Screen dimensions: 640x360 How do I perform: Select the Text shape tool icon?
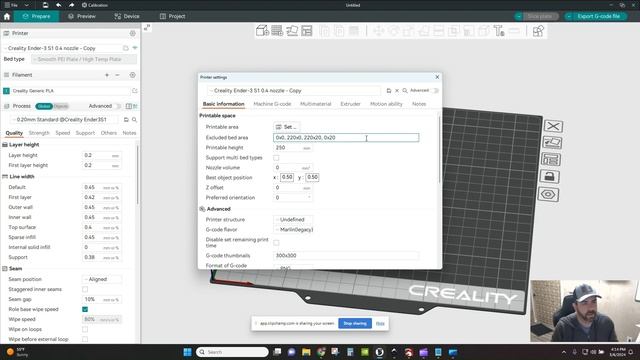(499, 31)
